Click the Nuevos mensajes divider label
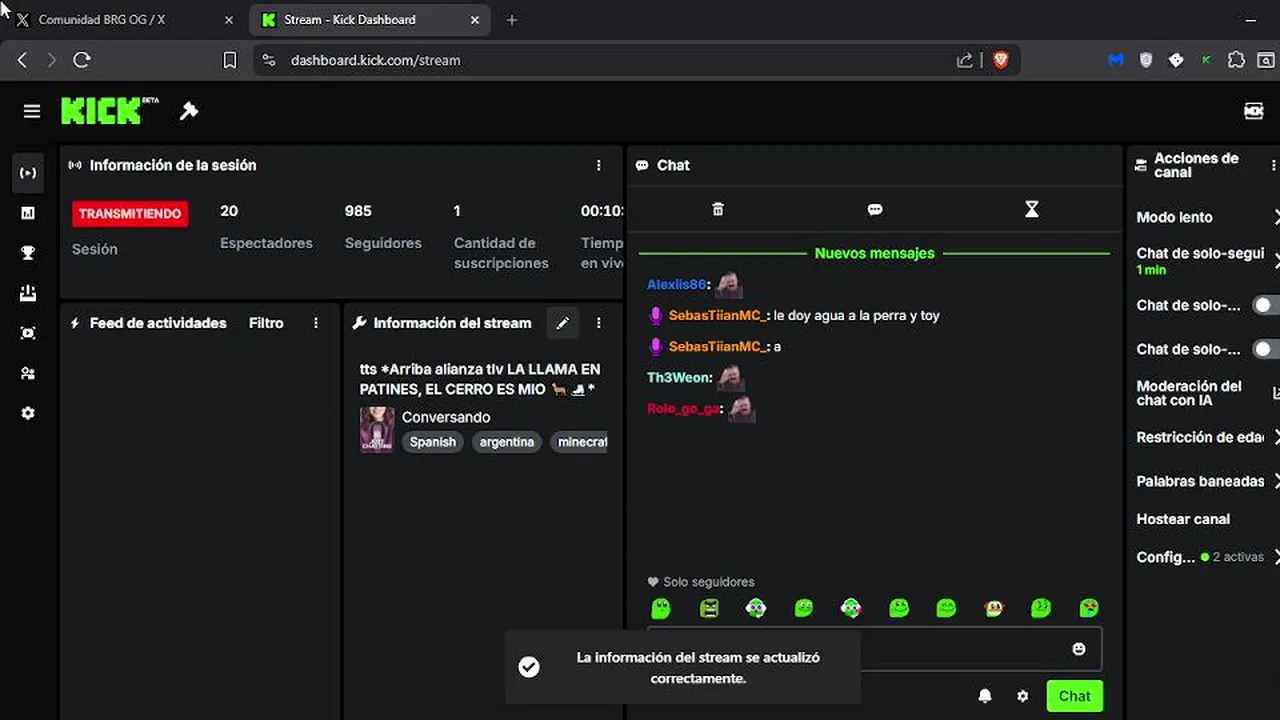Viewport: 1280px width, 720px height. (874, 253)
